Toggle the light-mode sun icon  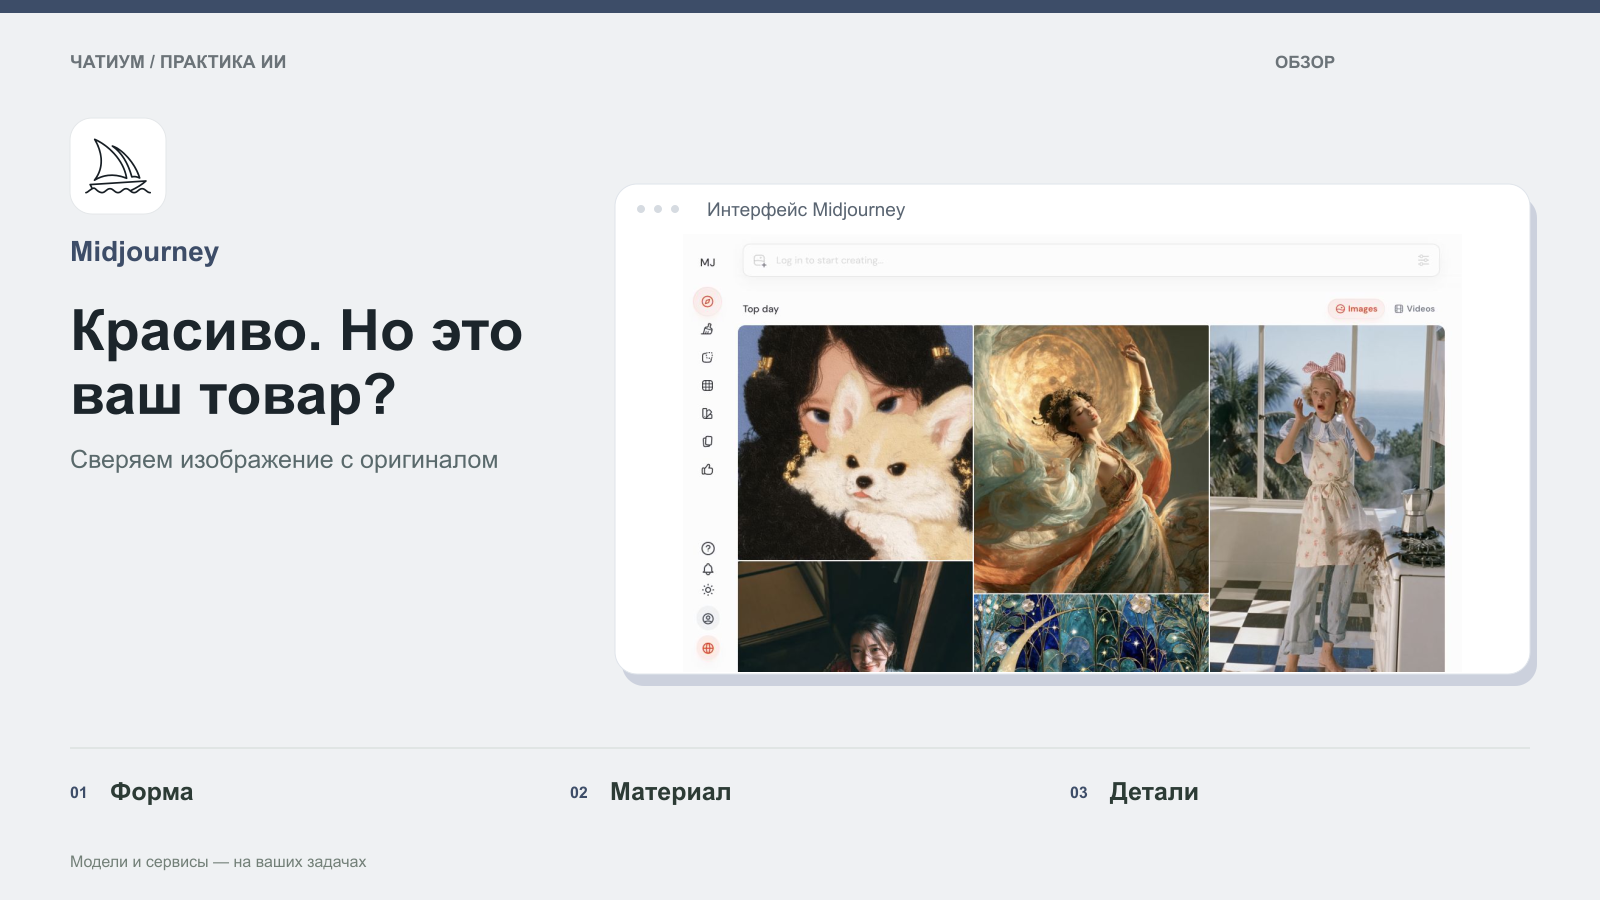point(708,590)
